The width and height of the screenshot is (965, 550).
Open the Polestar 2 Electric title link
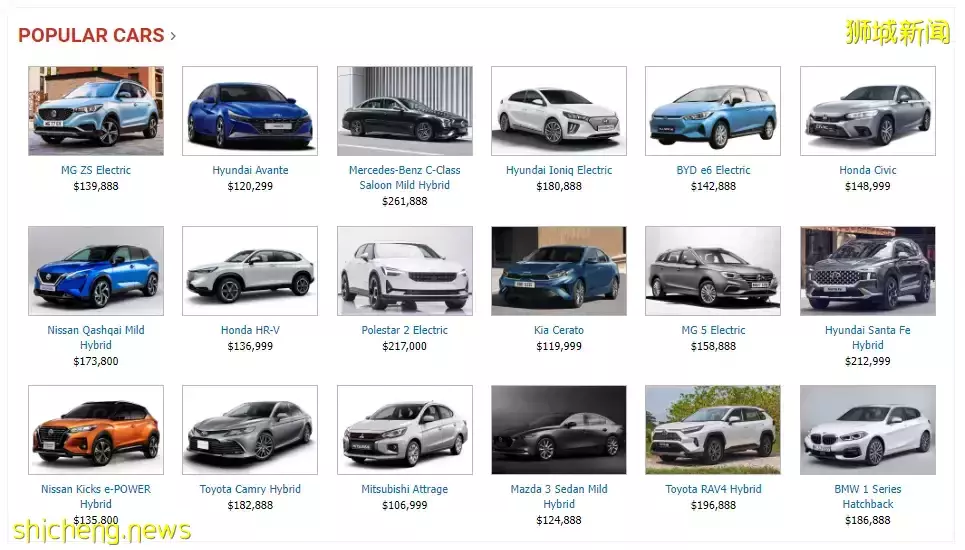click(x=404, y=330)
